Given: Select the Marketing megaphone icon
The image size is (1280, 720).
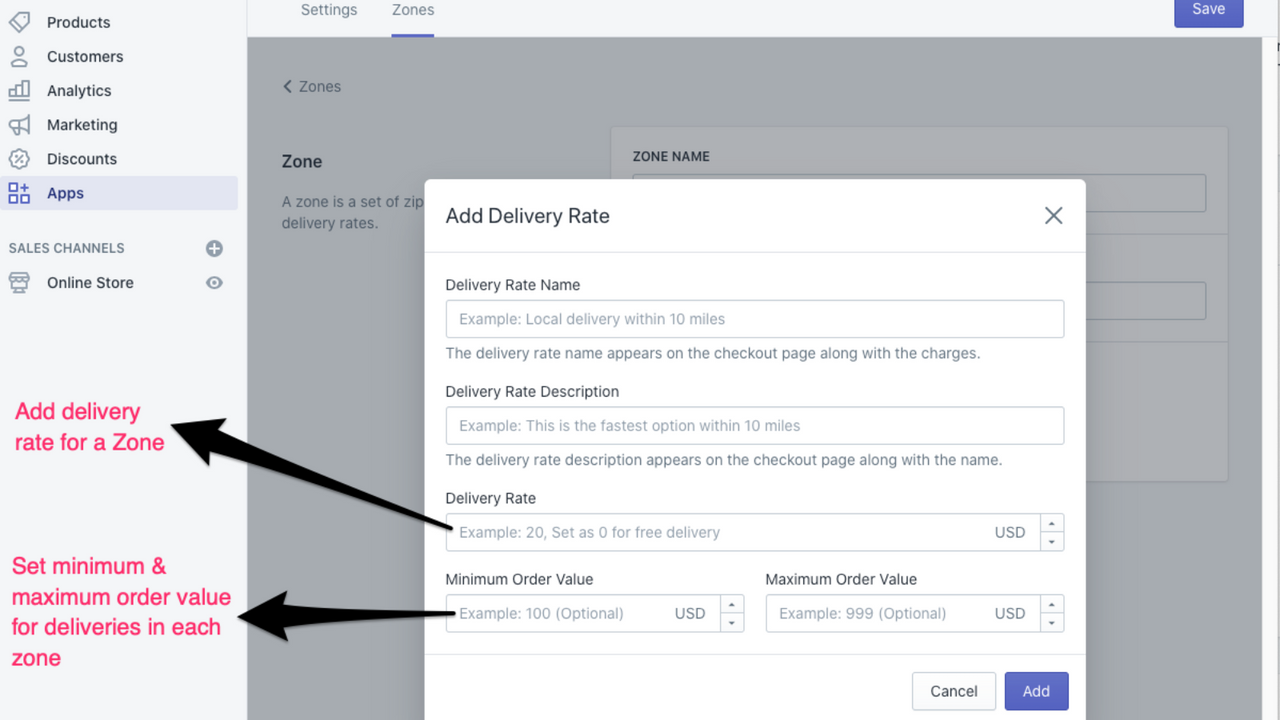Looking at the screenshot, I should tap(19, 124).
